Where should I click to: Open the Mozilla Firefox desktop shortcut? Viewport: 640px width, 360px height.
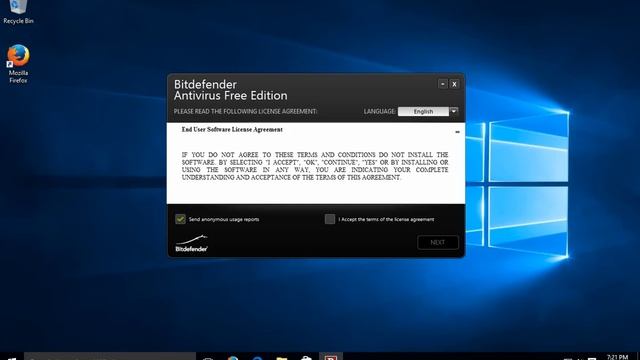pyautogui.click(x=18, y=64)
